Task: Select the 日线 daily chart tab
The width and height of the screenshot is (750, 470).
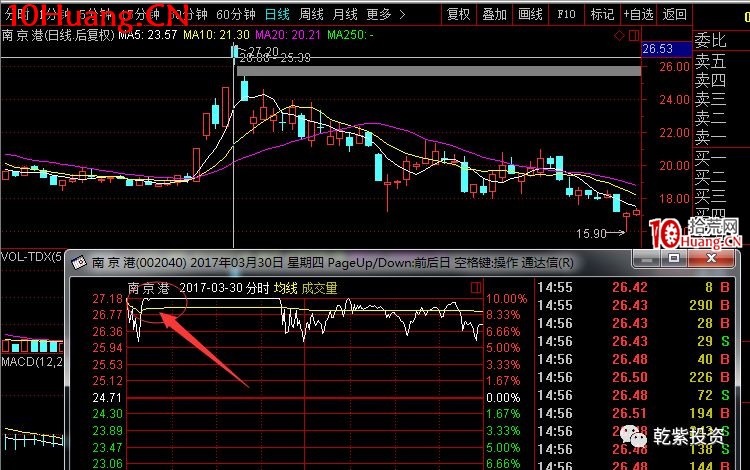Action: tap(277, 15)
